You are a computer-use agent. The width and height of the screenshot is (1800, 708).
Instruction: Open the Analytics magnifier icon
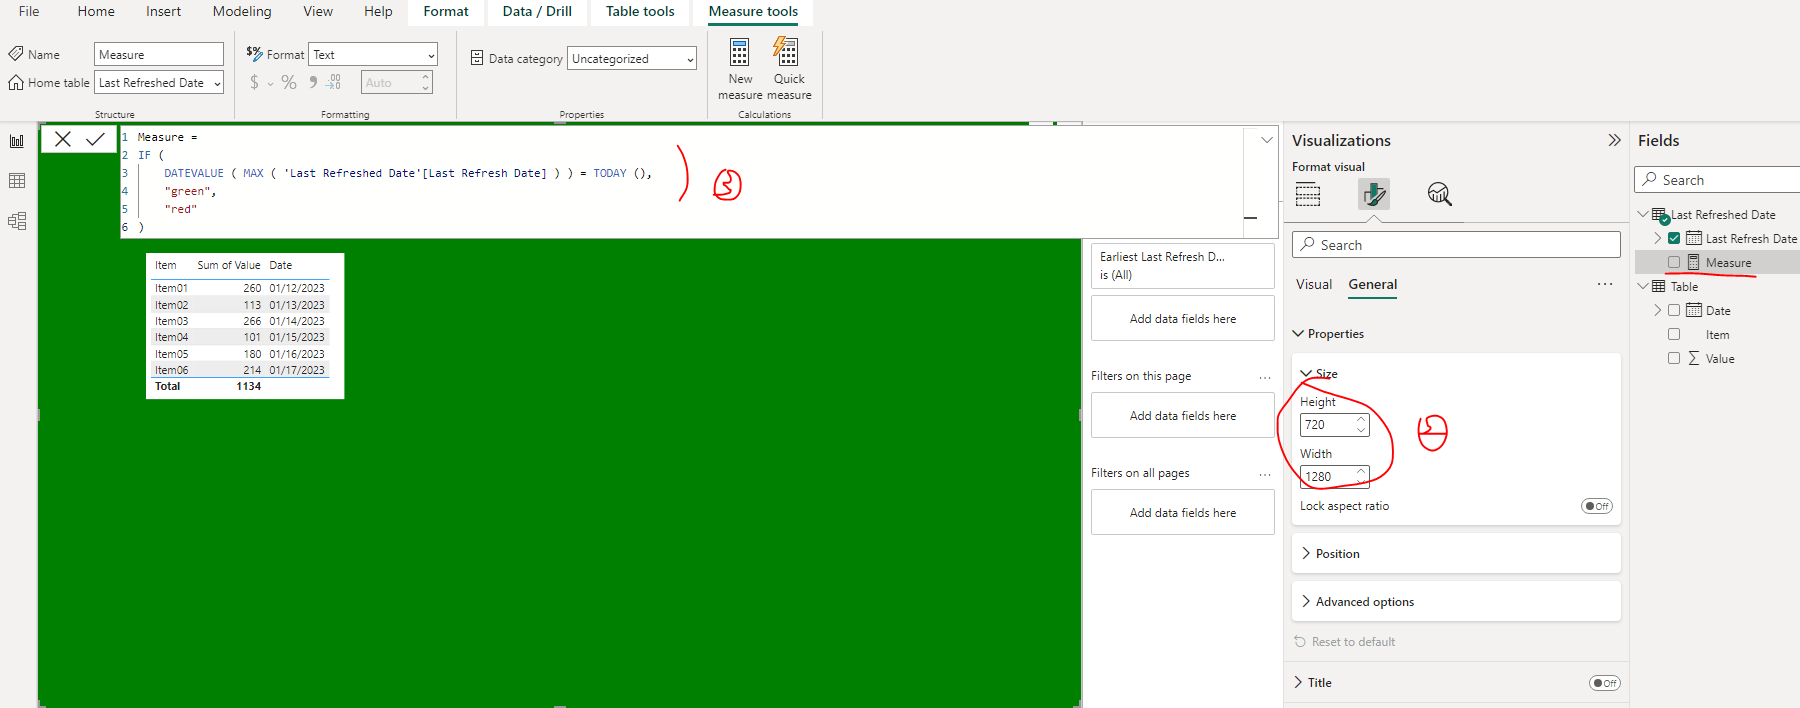pos(1440,194)
